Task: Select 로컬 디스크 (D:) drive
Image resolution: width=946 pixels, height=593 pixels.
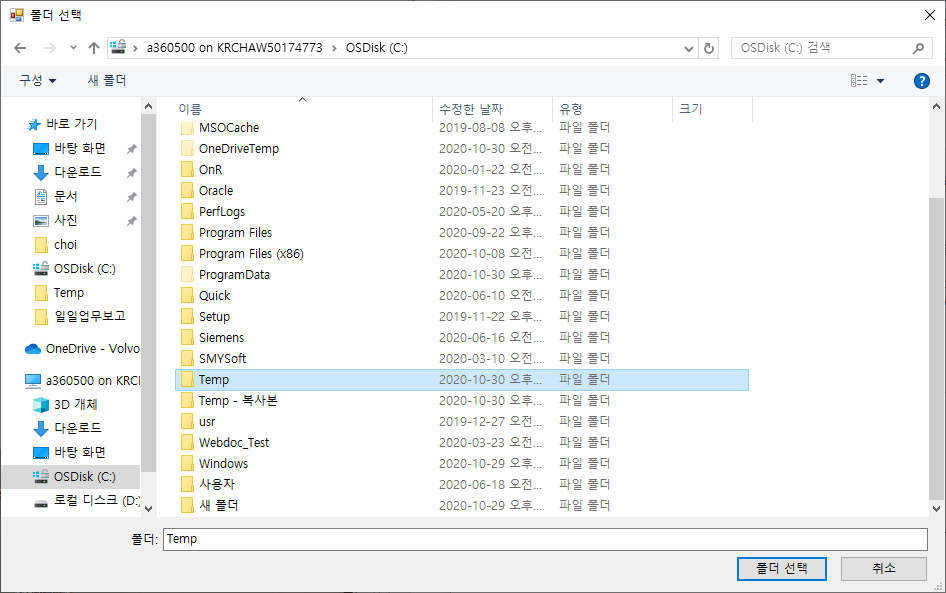Action: point(87,501)
